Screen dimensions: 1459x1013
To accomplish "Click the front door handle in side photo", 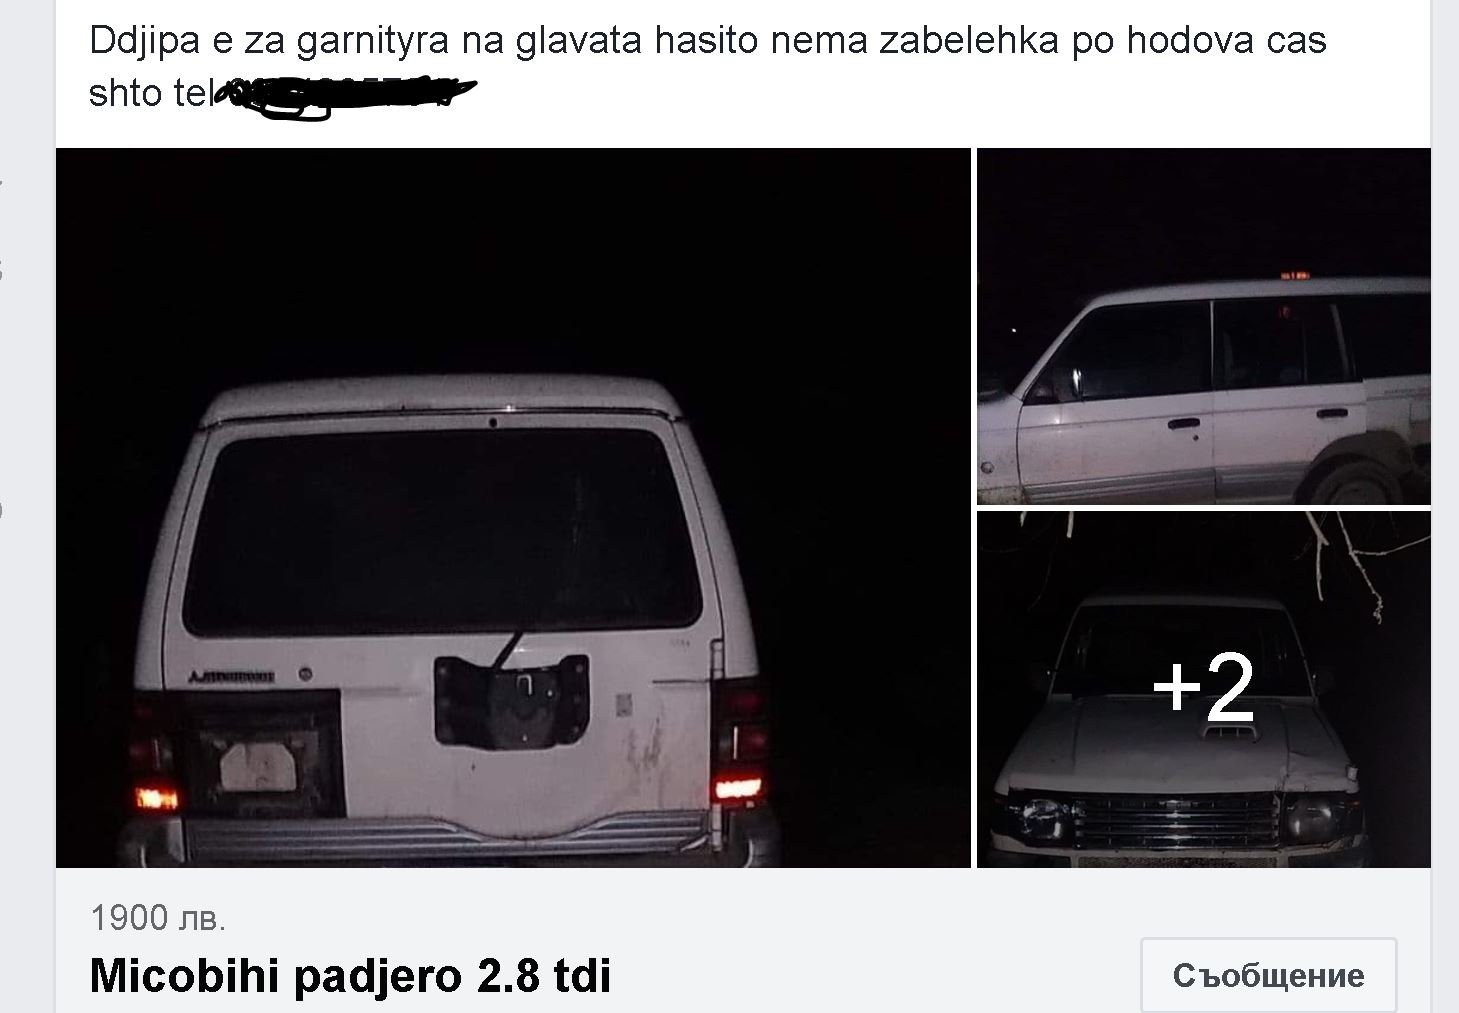I will point(1182,425).
